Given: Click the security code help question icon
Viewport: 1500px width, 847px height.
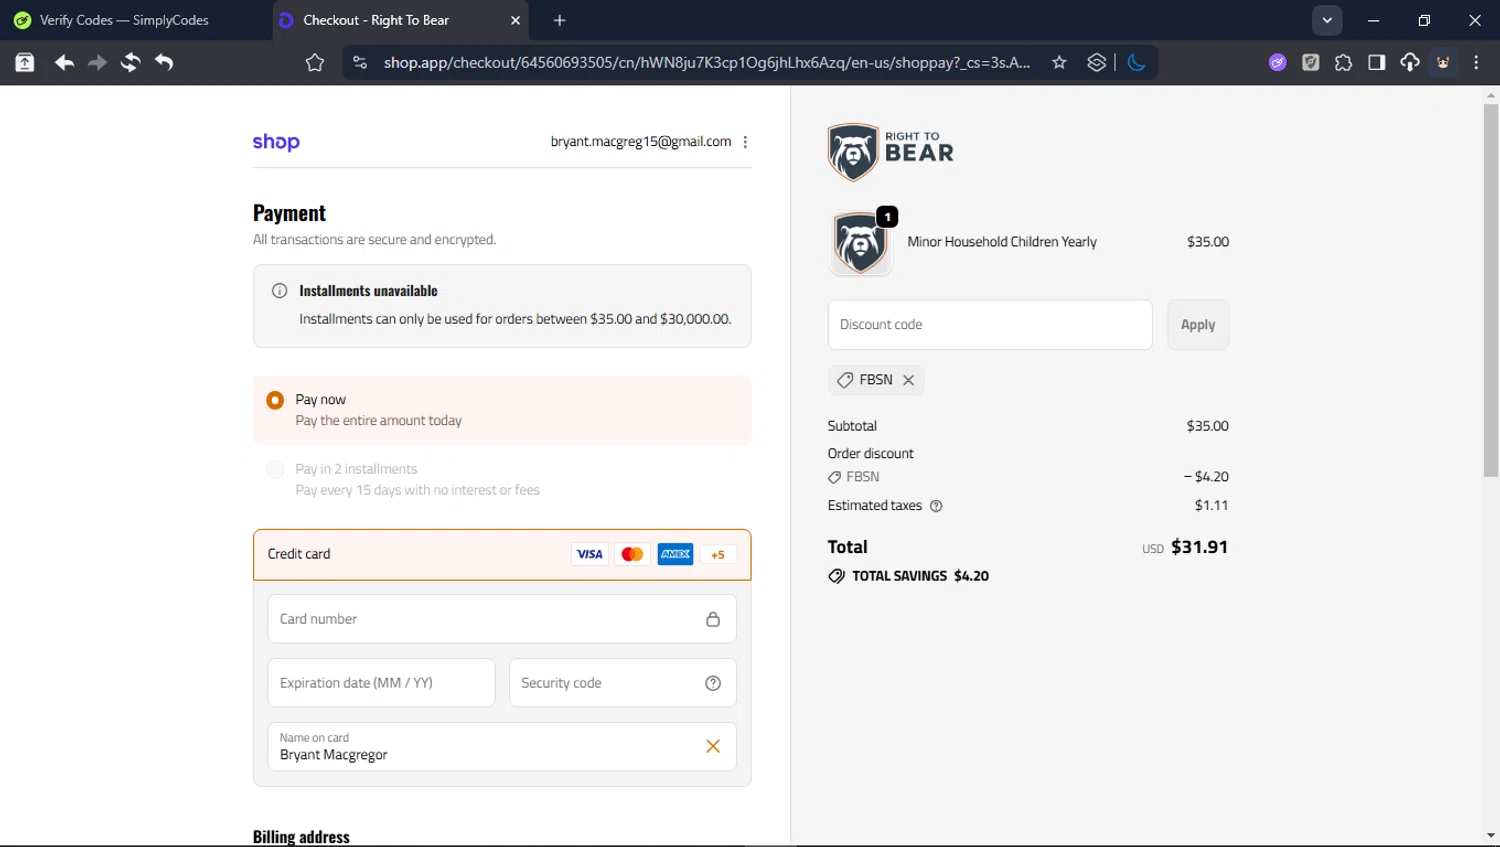Looking at the screenshot, I should pos(713,683).
